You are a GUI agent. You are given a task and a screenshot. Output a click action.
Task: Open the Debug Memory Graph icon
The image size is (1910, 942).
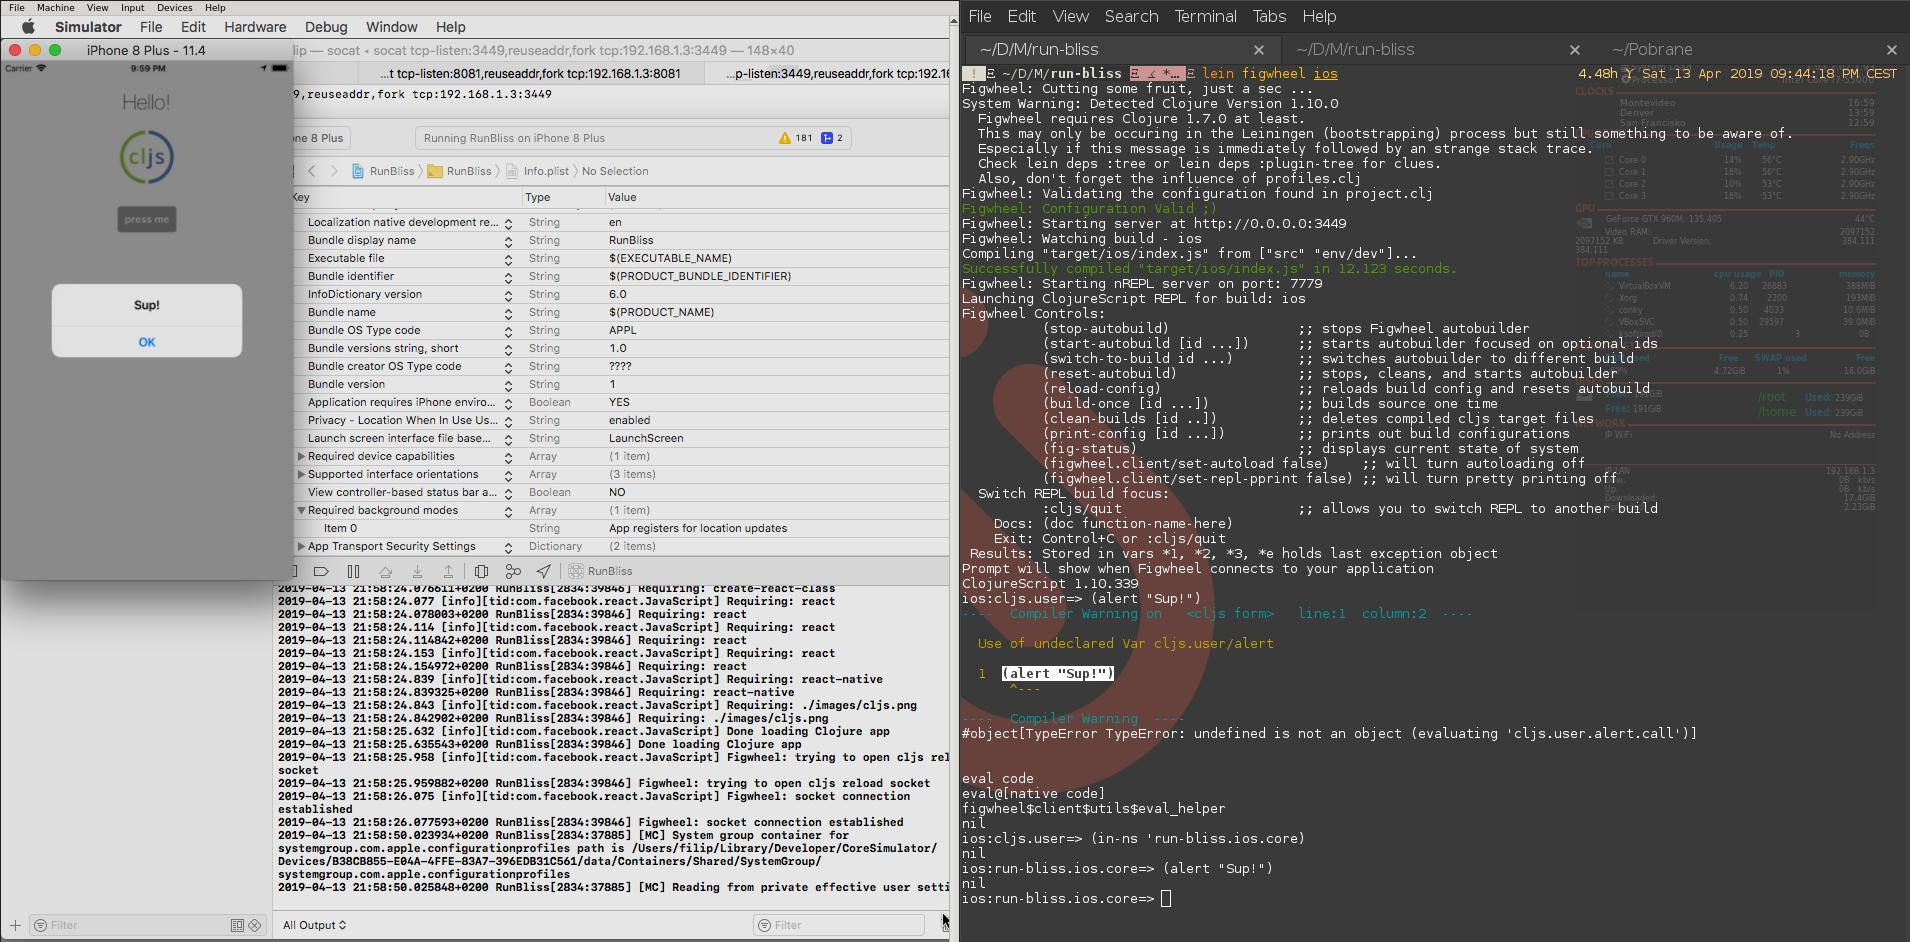click(513, 571)
